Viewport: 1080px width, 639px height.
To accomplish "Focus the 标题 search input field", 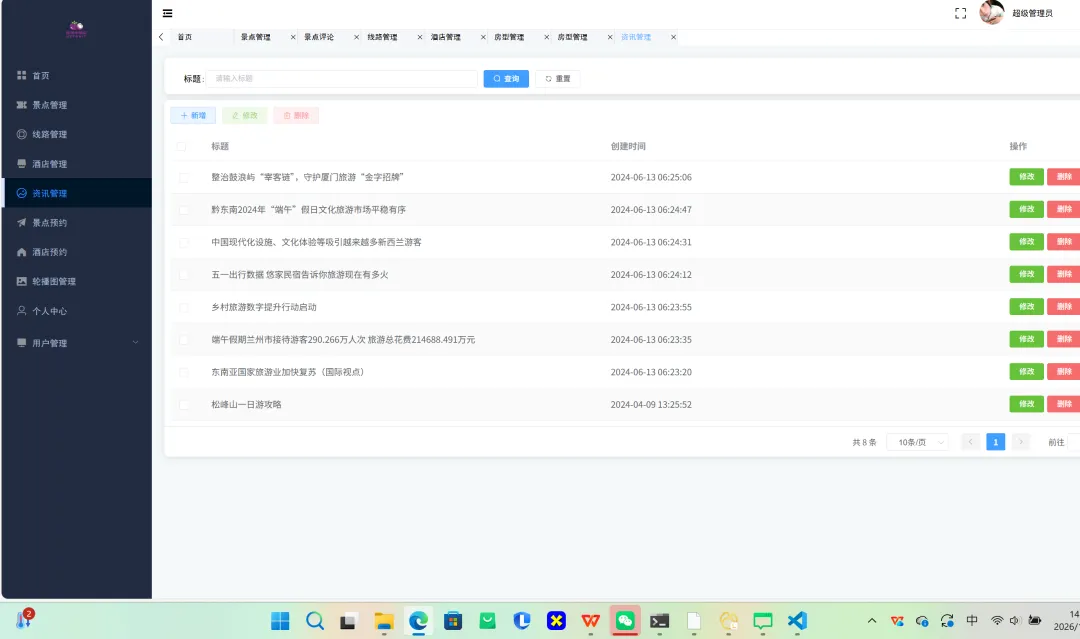I will [x=342, y=78].
